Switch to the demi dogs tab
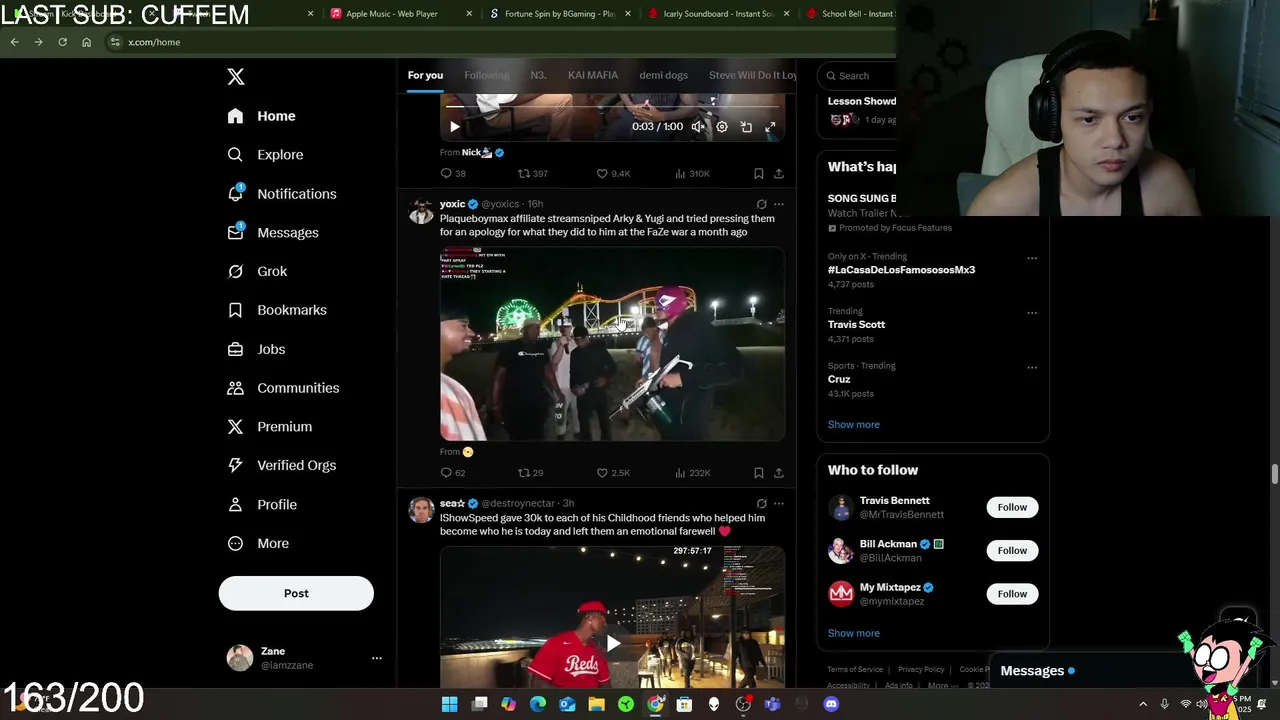This screenshot has height=720, width=1280. click(664, 76)
